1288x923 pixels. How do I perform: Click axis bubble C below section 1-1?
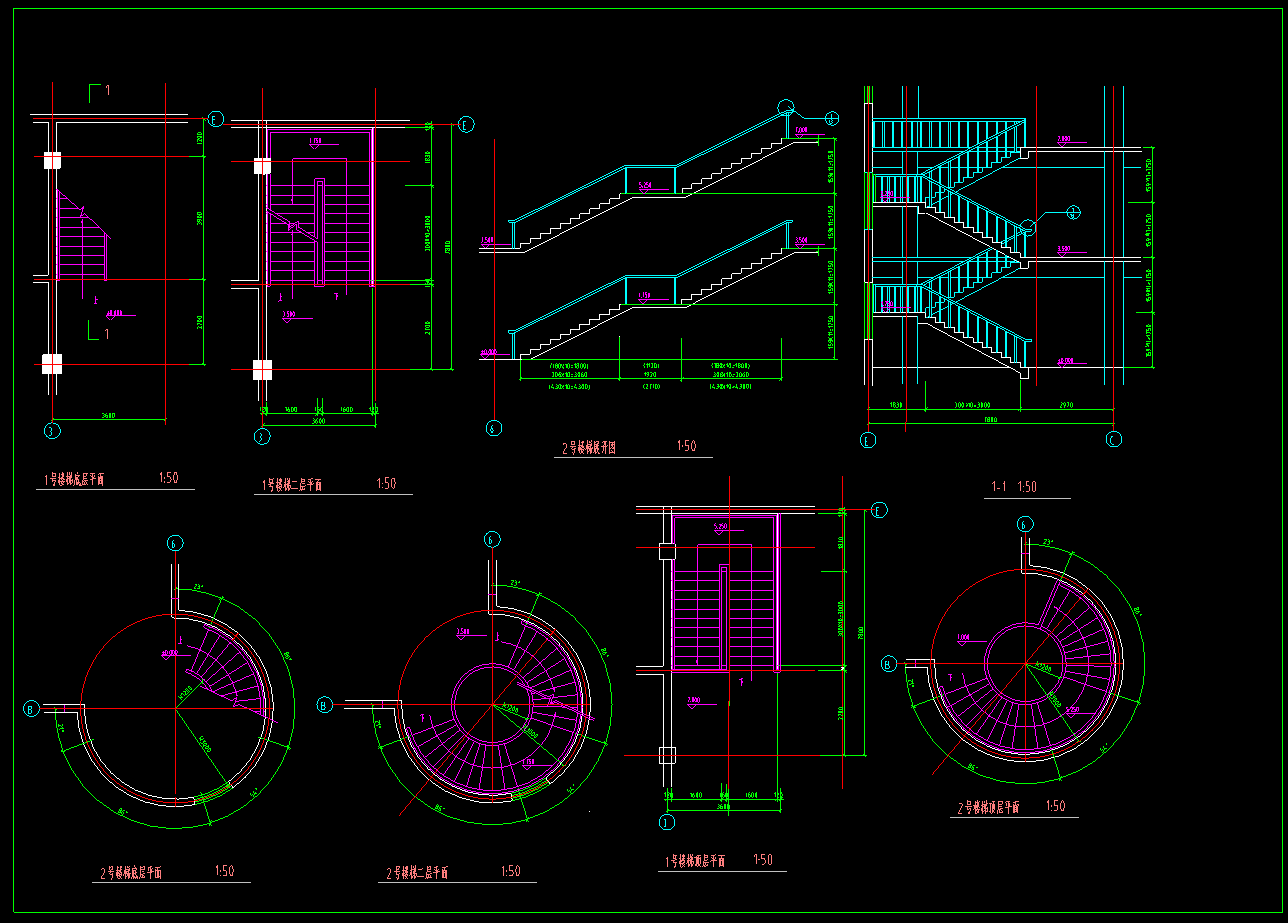click(x=1113, y=439)
